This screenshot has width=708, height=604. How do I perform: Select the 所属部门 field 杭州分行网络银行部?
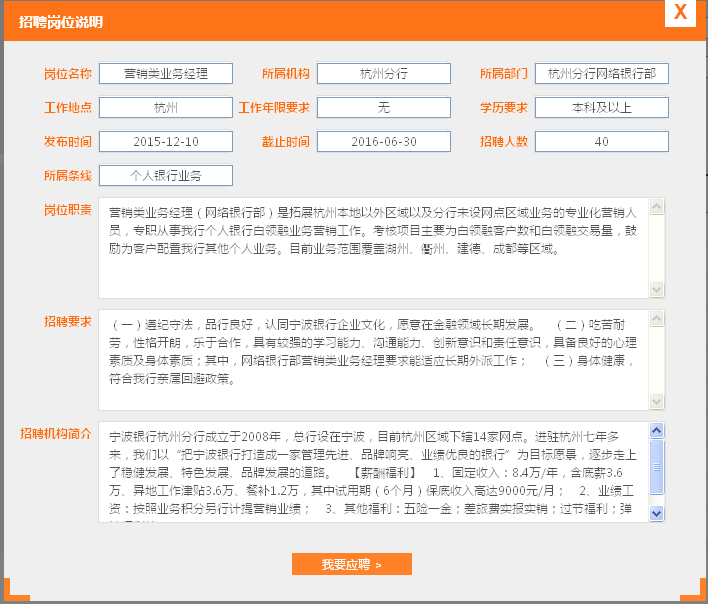click(x=602, y=74)
